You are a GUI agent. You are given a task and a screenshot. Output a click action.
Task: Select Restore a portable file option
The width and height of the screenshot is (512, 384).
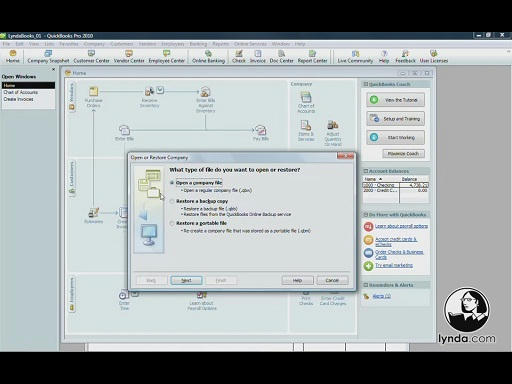pyautogui.click(x=172, y=223)
